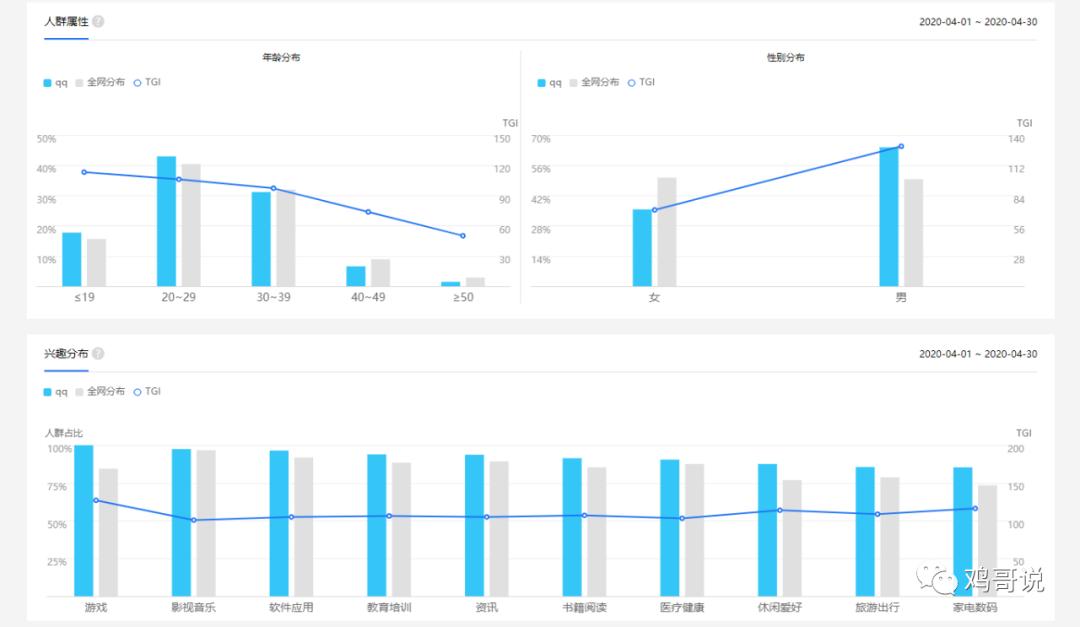Click the 20~29 age axis label
The image size is (1080, 627).
(x=178, y=297)
